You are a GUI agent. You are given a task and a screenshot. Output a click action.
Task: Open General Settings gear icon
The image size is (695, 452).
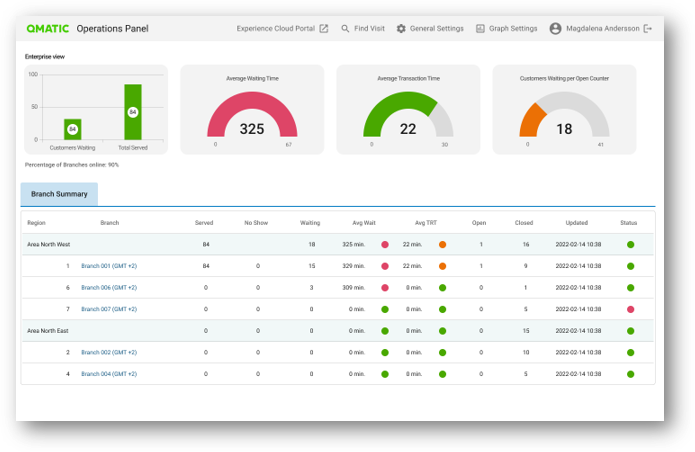point(401,29)
